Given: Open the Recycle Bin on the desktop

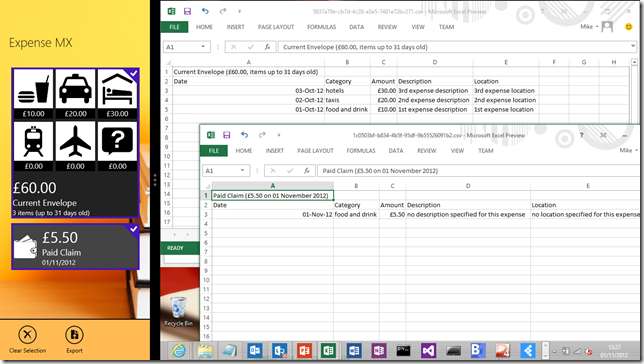Looking at the screenshot, I should click(x=178, y=311).
